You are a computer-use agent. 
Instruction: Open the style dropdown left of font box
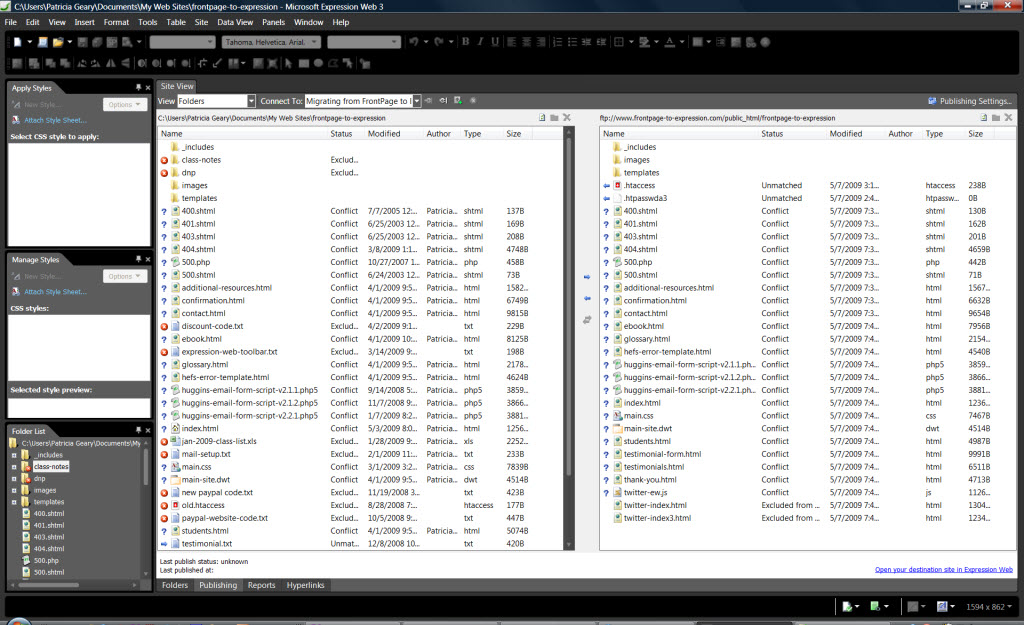click(x=210, y=42)
